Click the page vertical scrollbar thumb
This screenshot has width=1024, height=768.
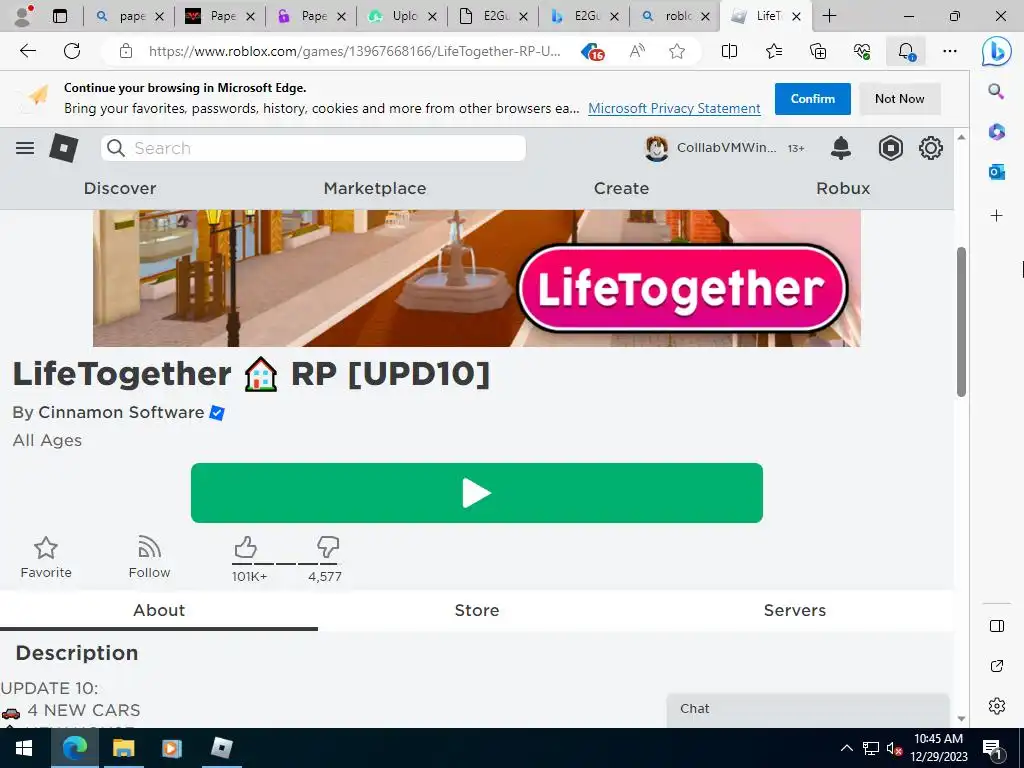(x=961, y=321)
